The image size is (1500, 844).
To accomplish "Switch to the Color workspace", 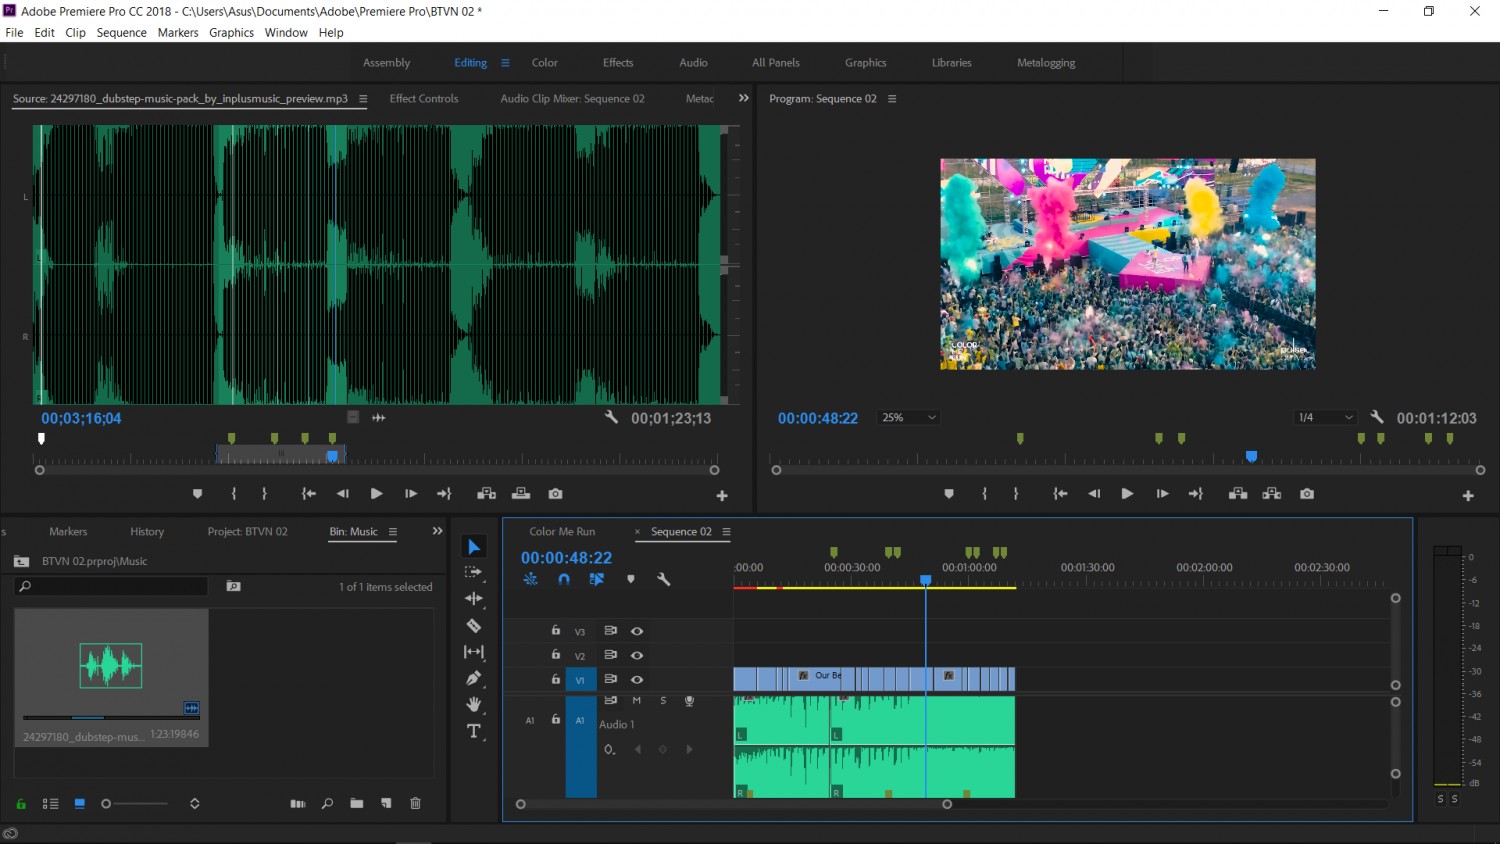I will point(545,63).
